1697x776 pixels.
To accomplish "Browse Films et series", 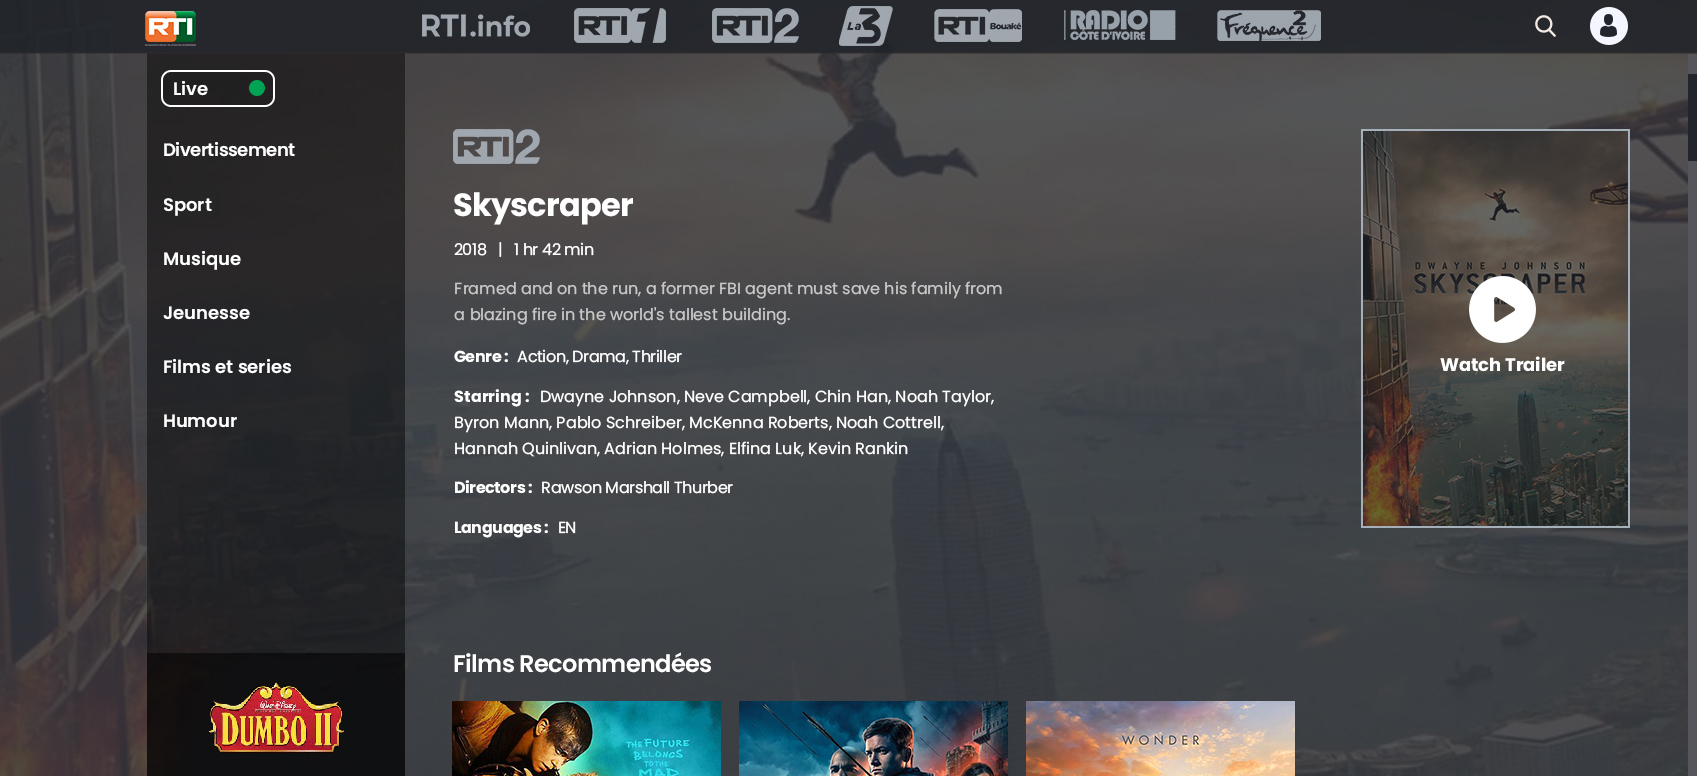I will click(227, 367).
